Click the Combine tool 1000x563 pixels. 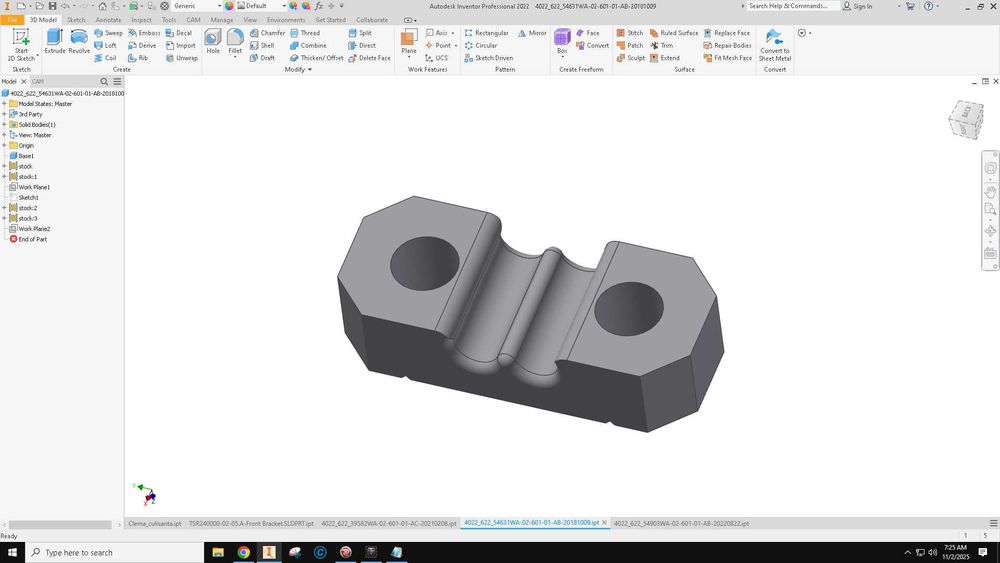308,45
